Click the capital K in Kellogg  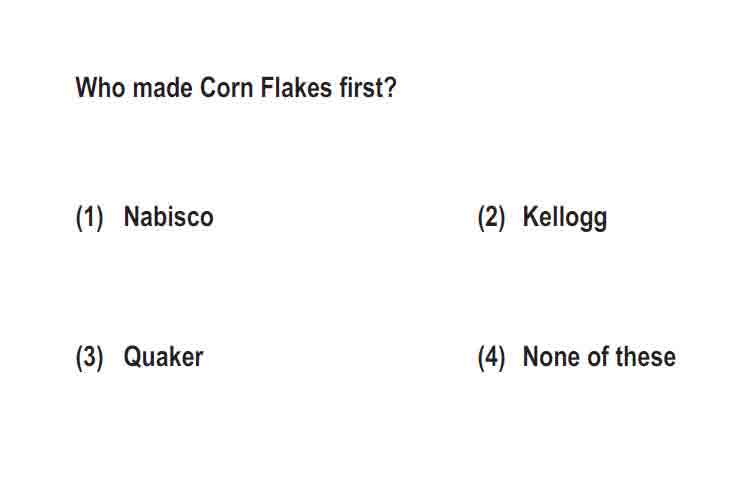click(531, 217)
